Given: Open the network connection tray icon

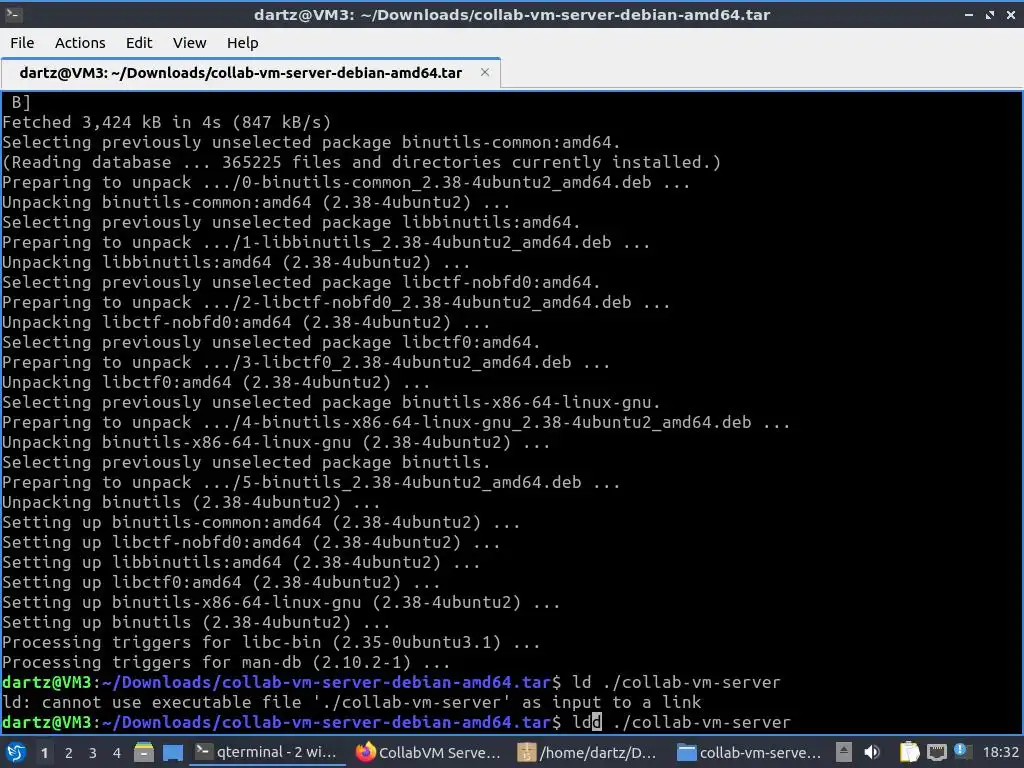Looking at the screenshot, I should click(x=937, y=753).
